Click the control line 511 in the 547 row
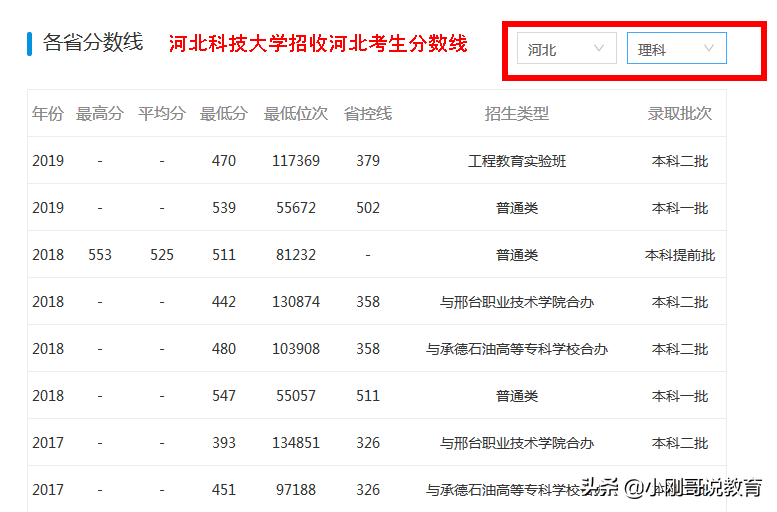The width and height of the screenshot is (777, 512). point(368,396)
